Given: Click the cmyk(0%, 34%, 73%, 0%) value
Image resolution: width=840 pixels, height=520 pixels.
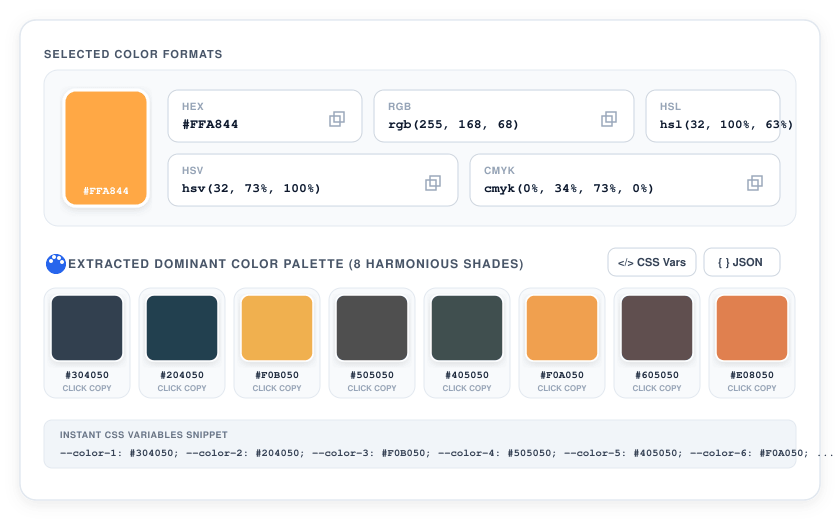Looking at the screenshot, I should coord(568,189).
